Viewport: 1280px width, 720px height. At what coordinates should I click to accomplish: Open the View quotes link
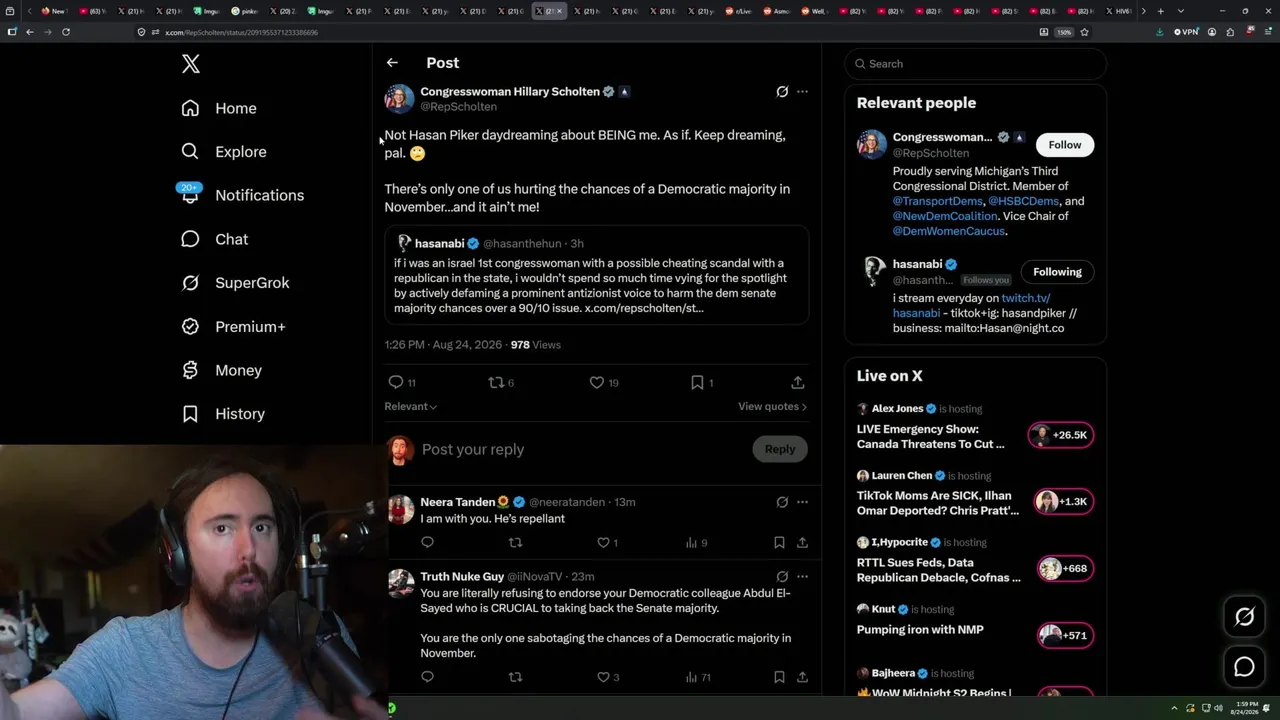[x=772, y=407]
